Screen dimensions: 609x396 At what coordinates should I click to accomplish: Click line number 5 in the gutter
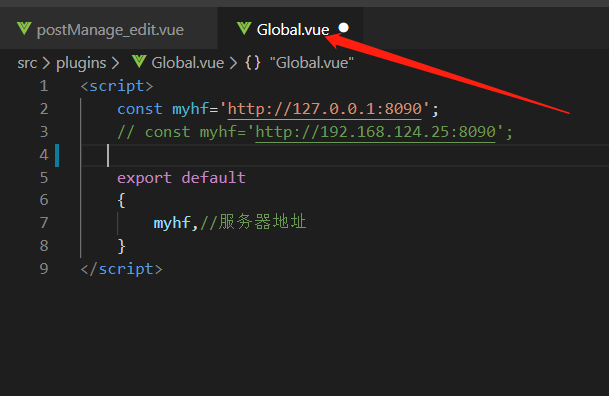[44, 178]
